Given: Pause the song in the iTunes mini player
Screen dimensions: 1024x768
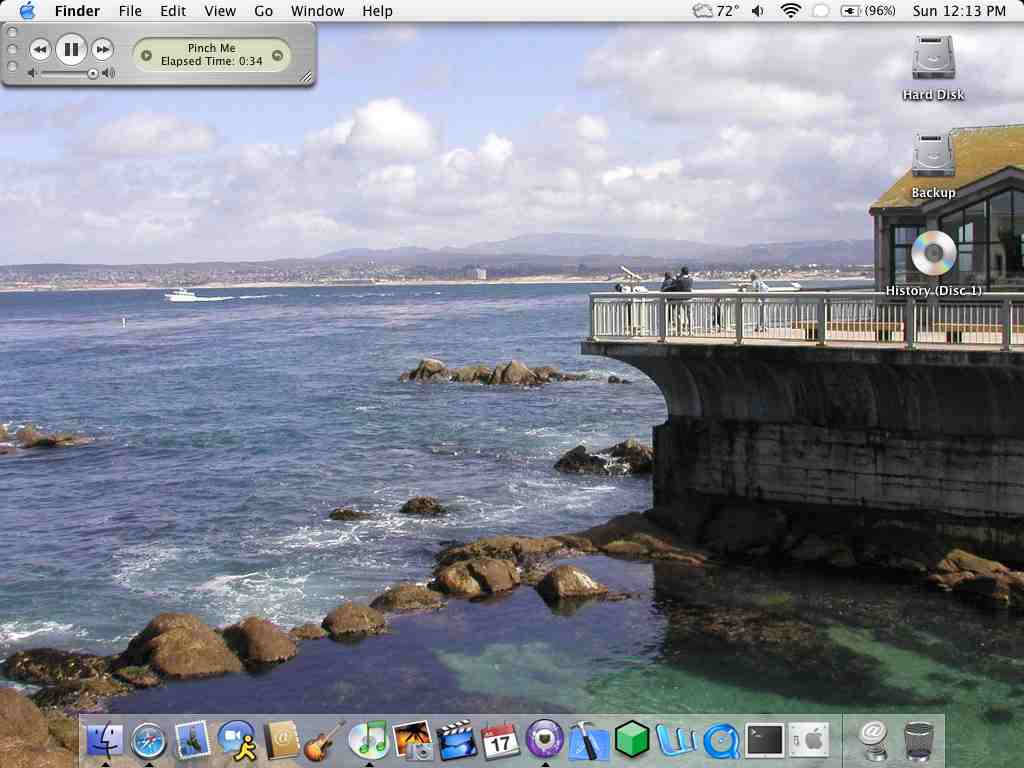Looking at the screenshot, I should [71, 49].
